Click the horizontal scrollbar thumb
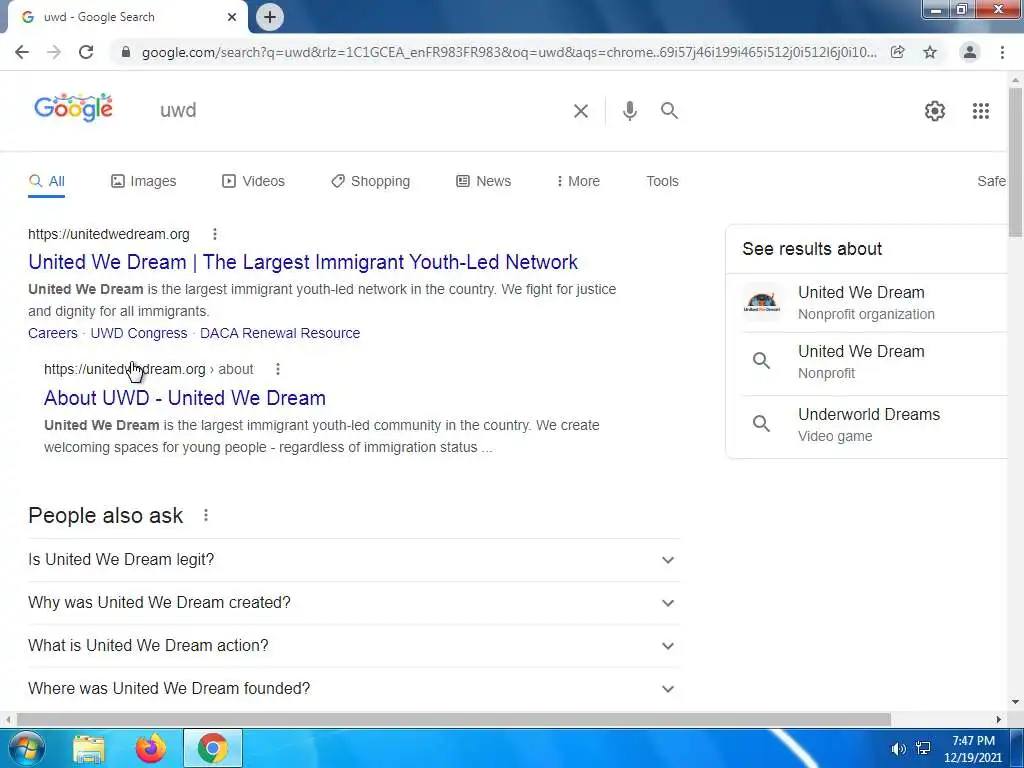This screenshot has height=768, width=1024. pos(454,719)
